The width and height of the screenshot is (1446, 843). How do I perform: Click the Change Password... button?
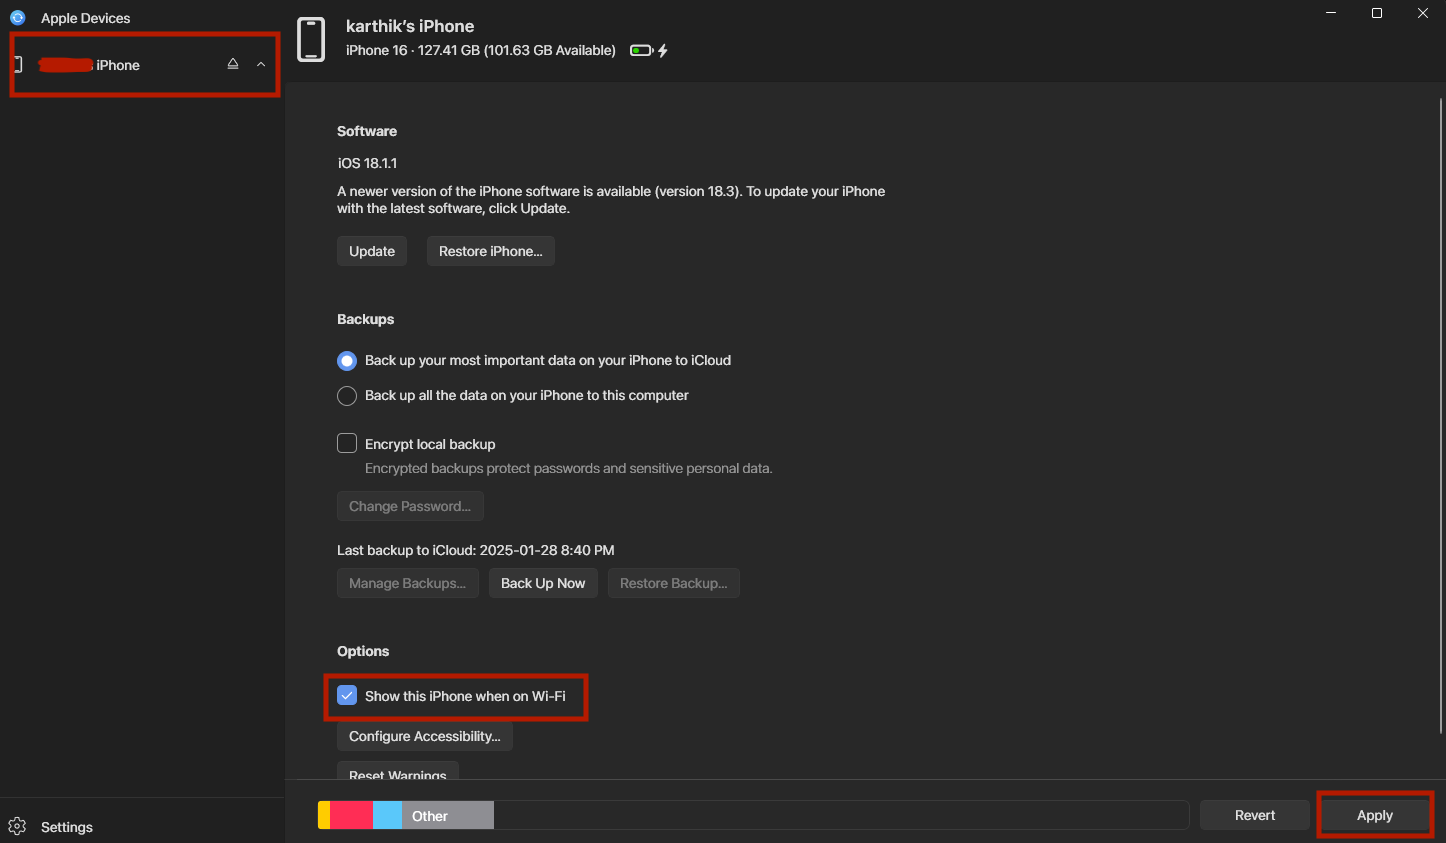[x=410, y=506]
